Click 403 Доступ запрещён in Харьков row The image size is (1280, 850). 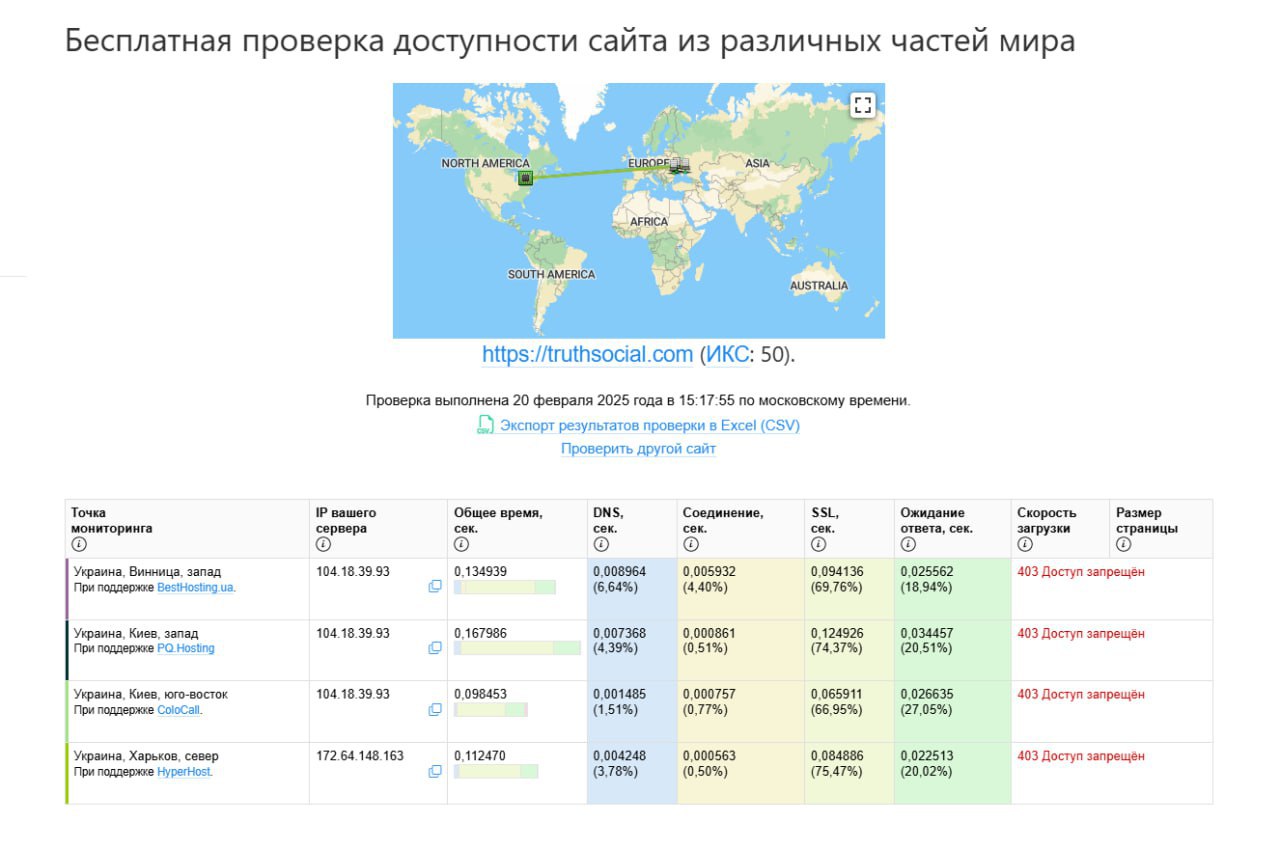(1081, 756)
